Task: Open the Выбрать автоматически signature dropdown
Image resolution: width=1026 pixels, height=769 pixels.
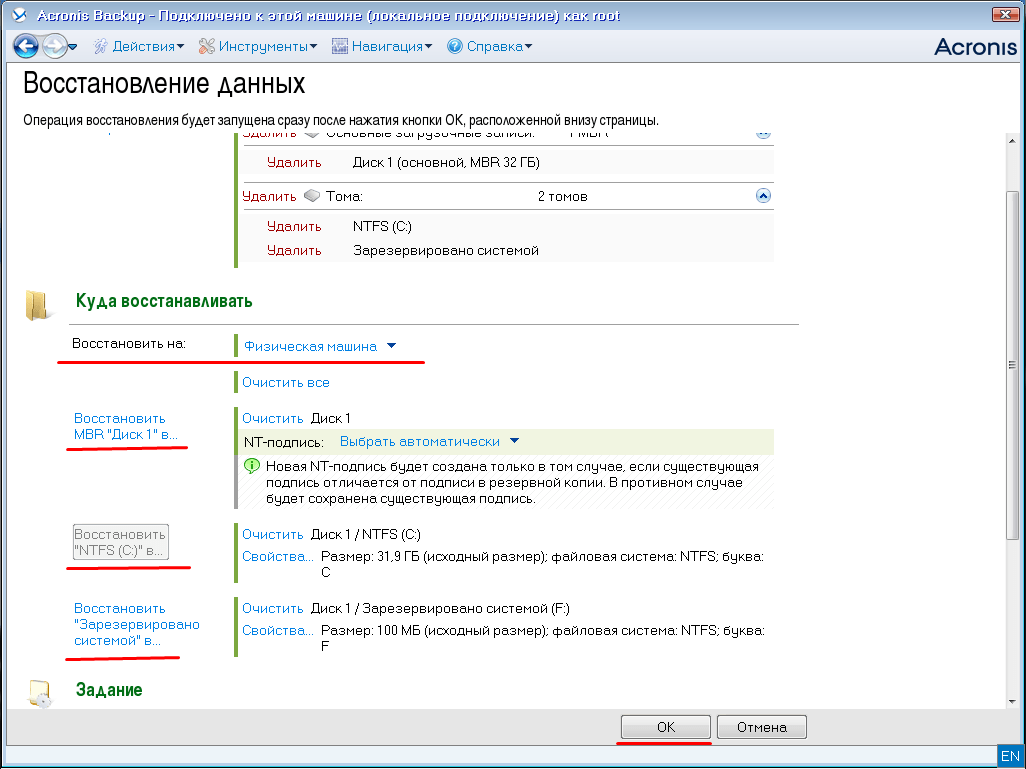Action: point(430,441)
